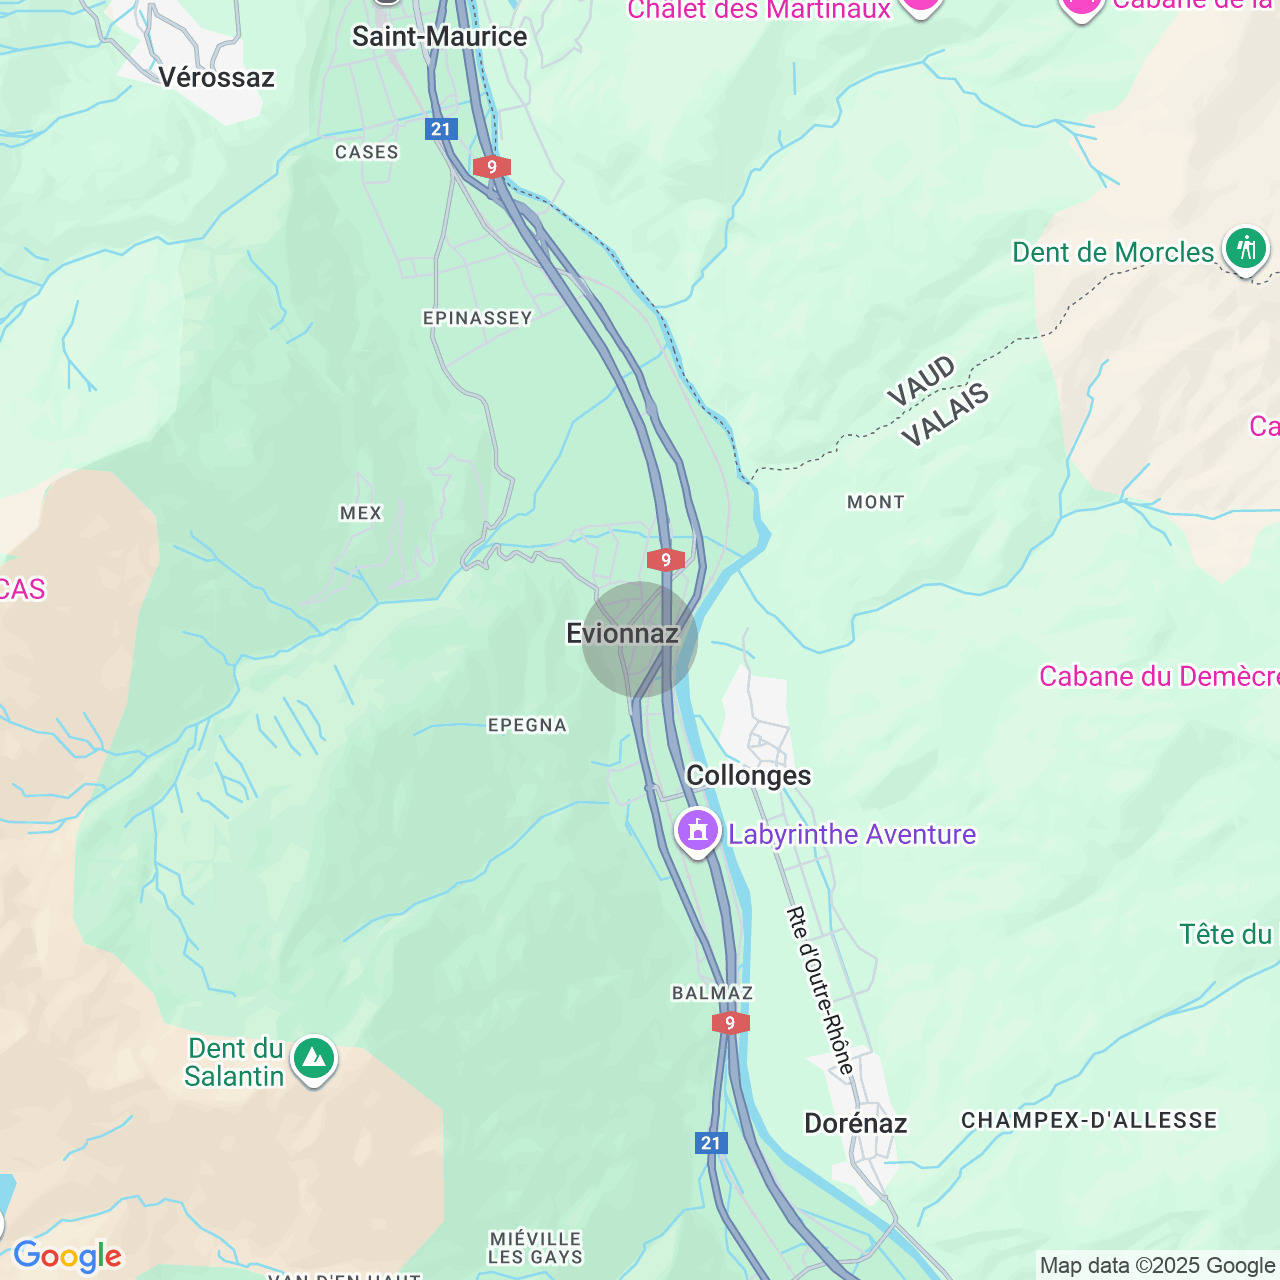Viewport: 1280px width, 1280px height.
Task: Open the Labyrinthe Aventure attraction pin
Action: [698, 832]
